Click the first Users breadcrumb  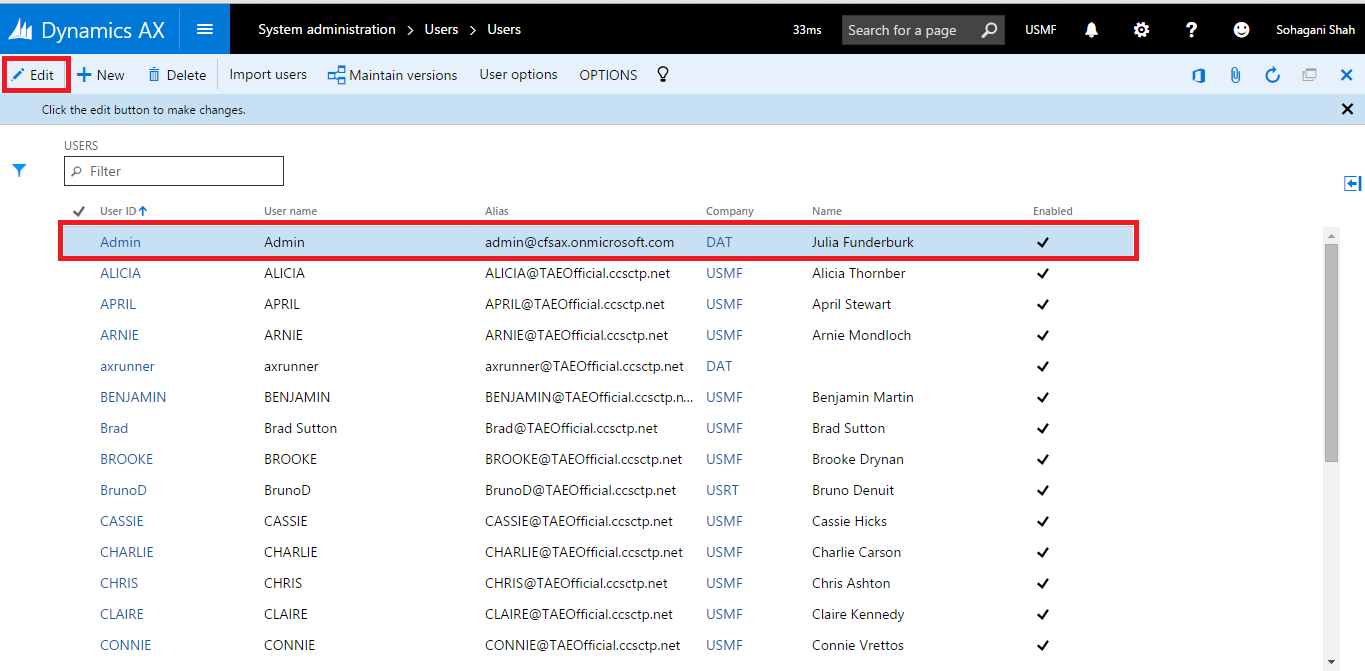point(441,29)
